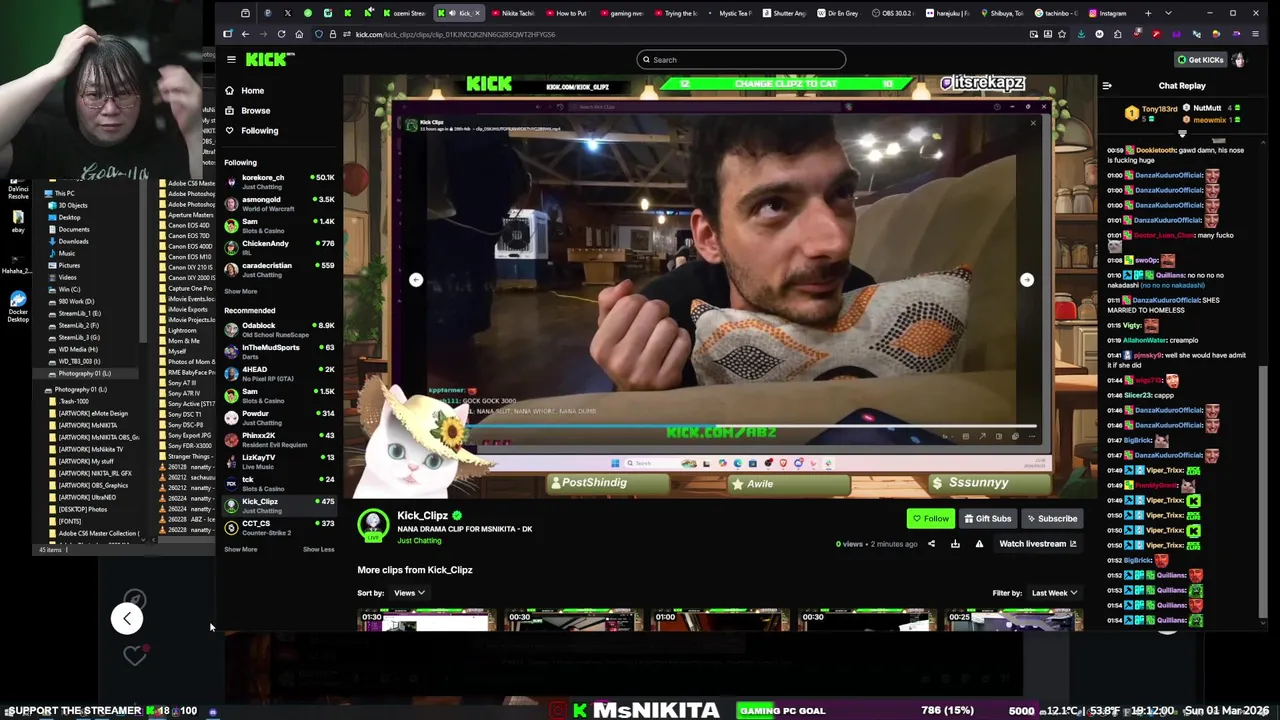Open the list all tabs chevron

point(1168,13)
